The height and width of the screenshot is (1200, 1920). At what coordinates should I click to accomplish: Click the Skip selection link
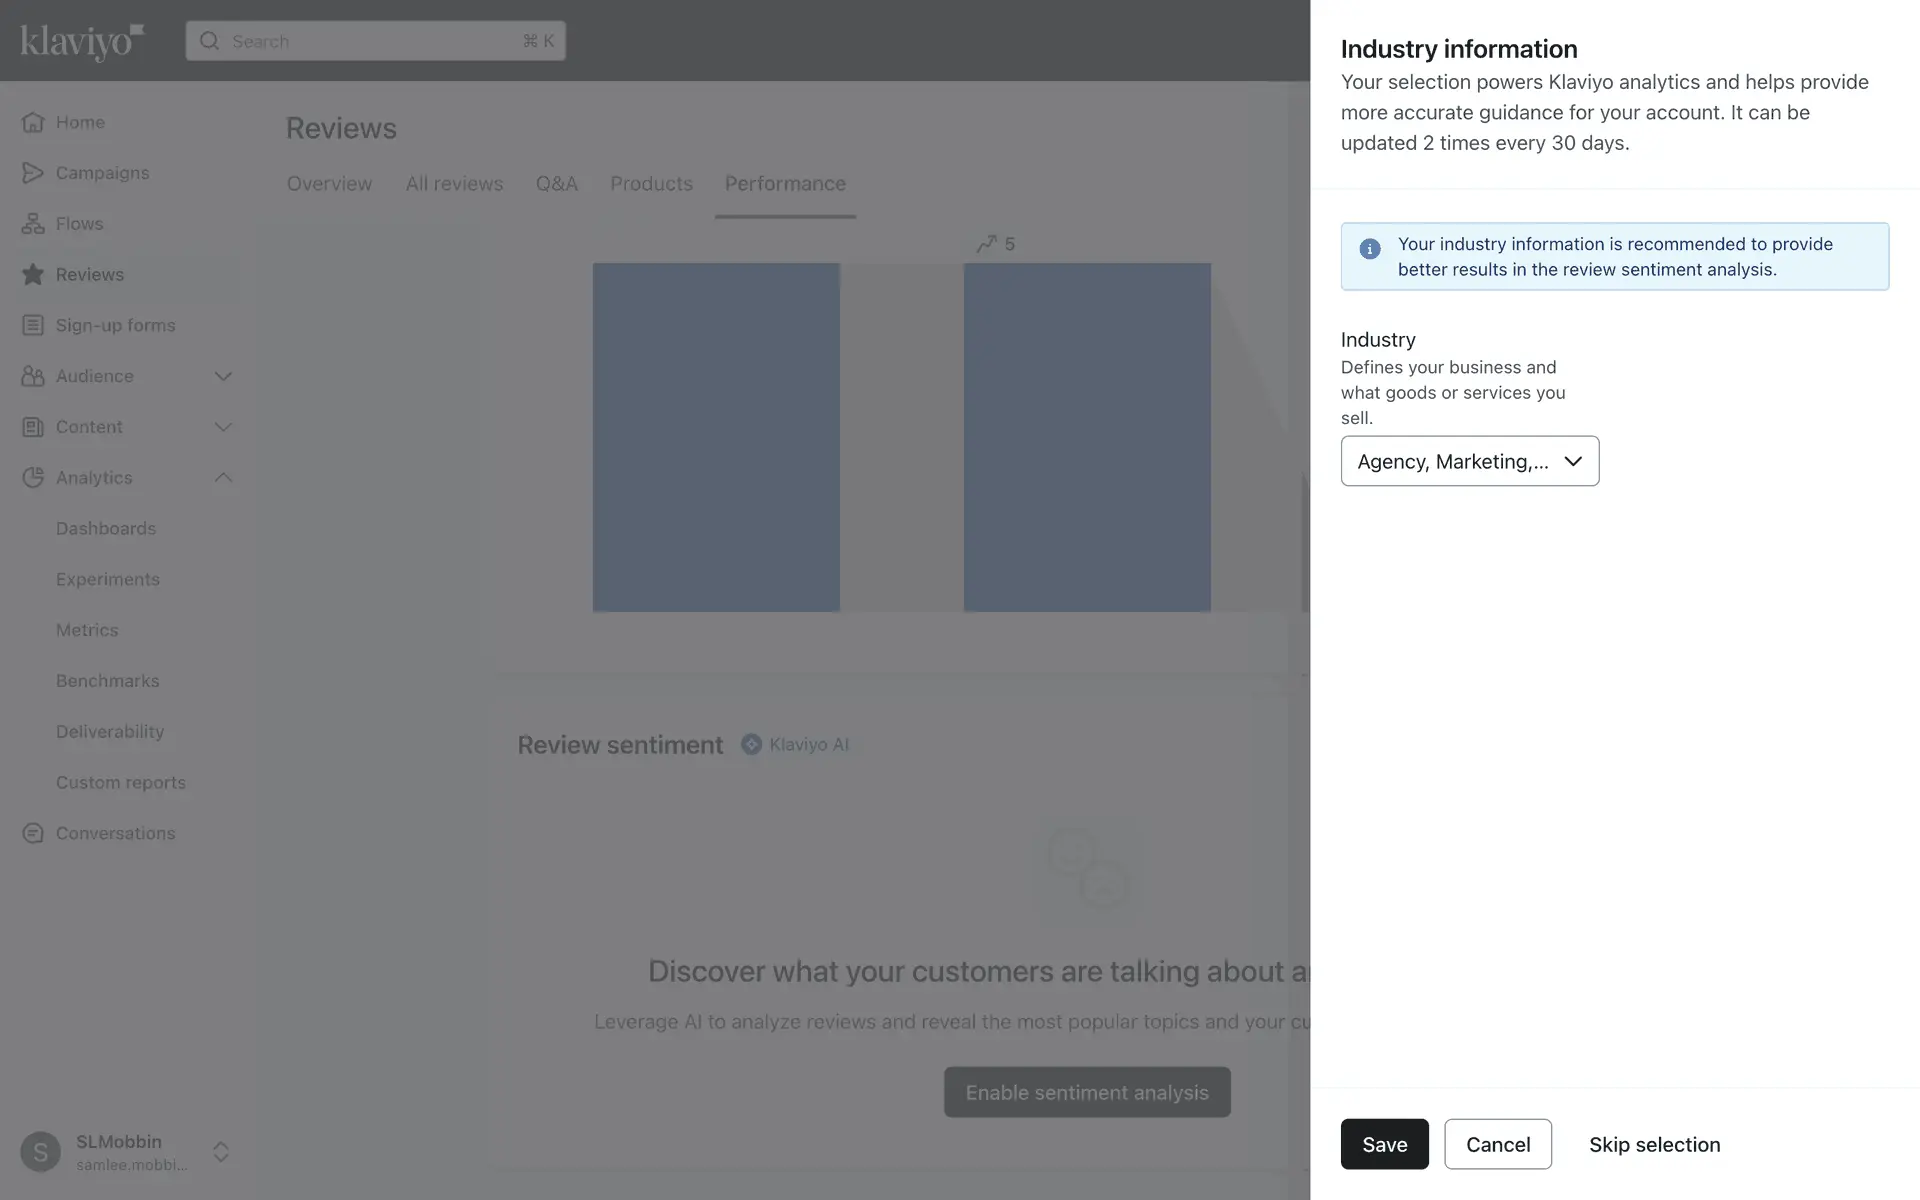pyautogui.click(x=1654, y=1144)
